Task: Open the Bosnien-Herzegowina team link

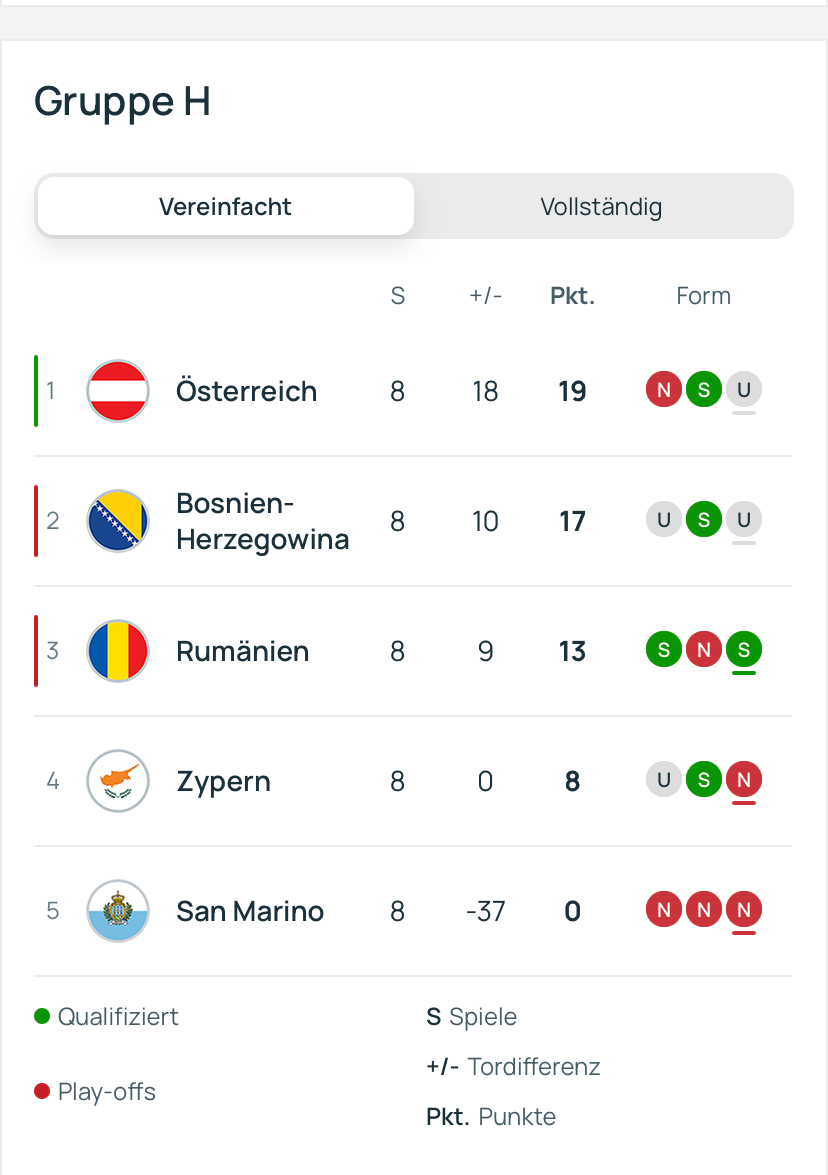Action: pyautogui.click(x=262, y=521)
